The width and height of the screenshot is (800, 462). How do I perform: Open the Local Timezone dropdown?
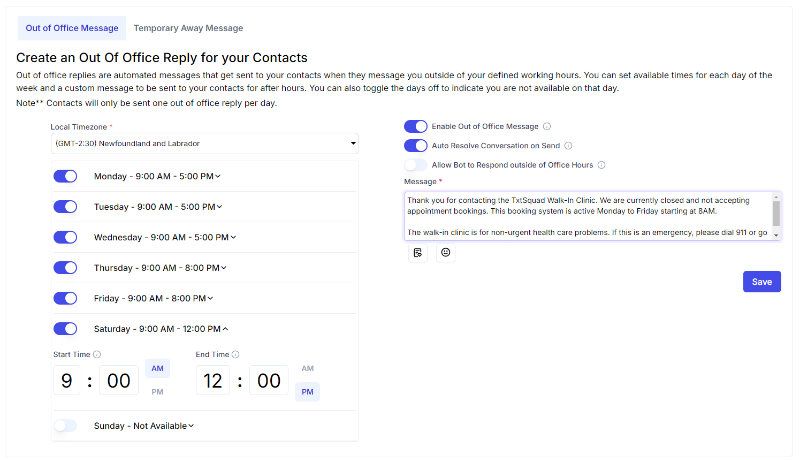[x=205, y=144]
